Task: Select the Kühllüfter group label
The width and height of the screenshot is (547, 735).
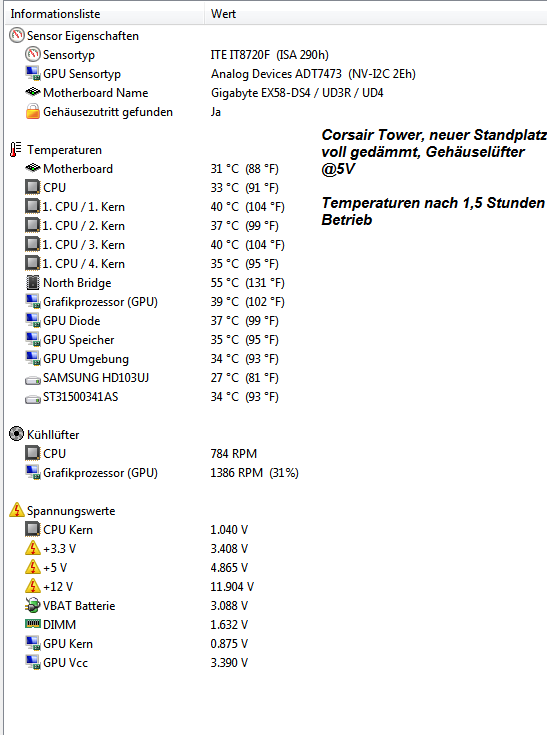Action: [x=53, y=435]
